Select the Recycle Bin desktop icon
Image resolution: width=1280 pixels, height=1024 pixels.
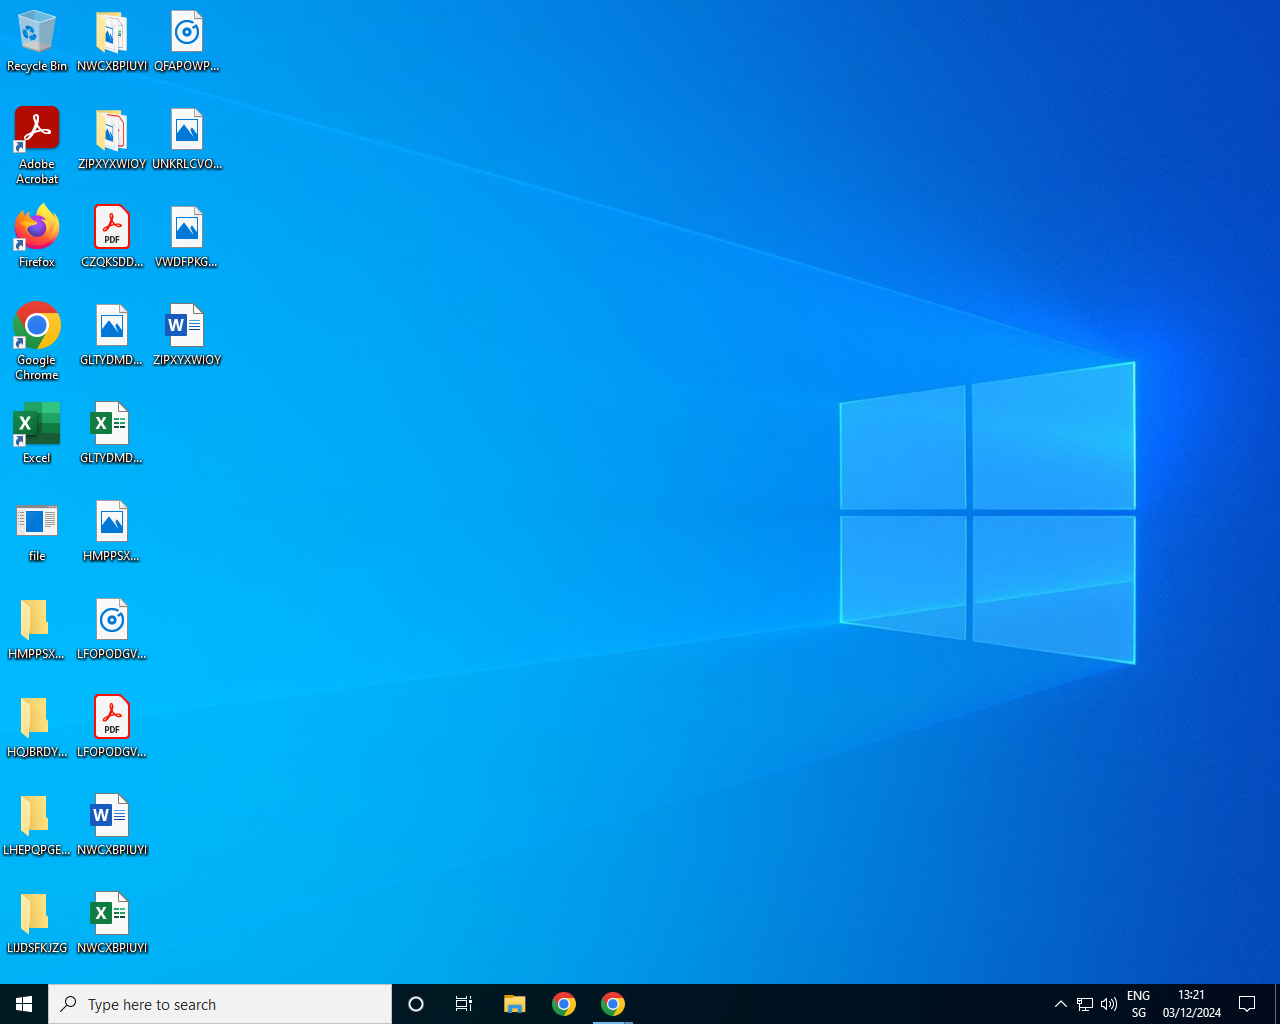(x=37, y=41)
